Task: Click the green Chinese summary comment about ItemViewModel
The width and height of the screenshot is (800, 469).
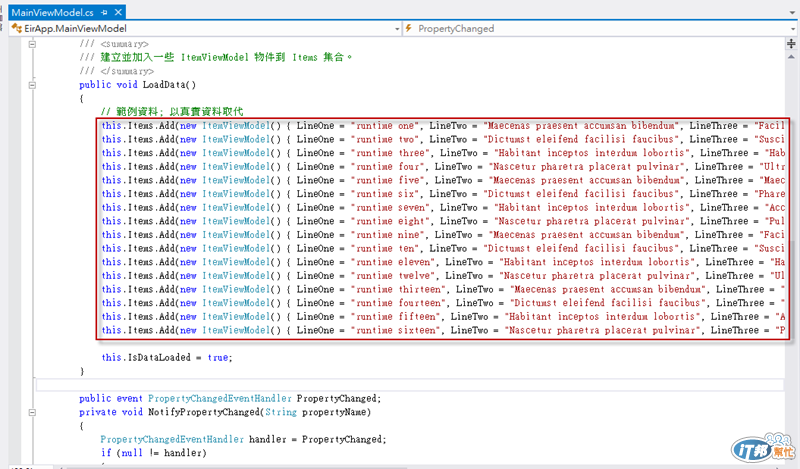Action: [x=216, y=57]
